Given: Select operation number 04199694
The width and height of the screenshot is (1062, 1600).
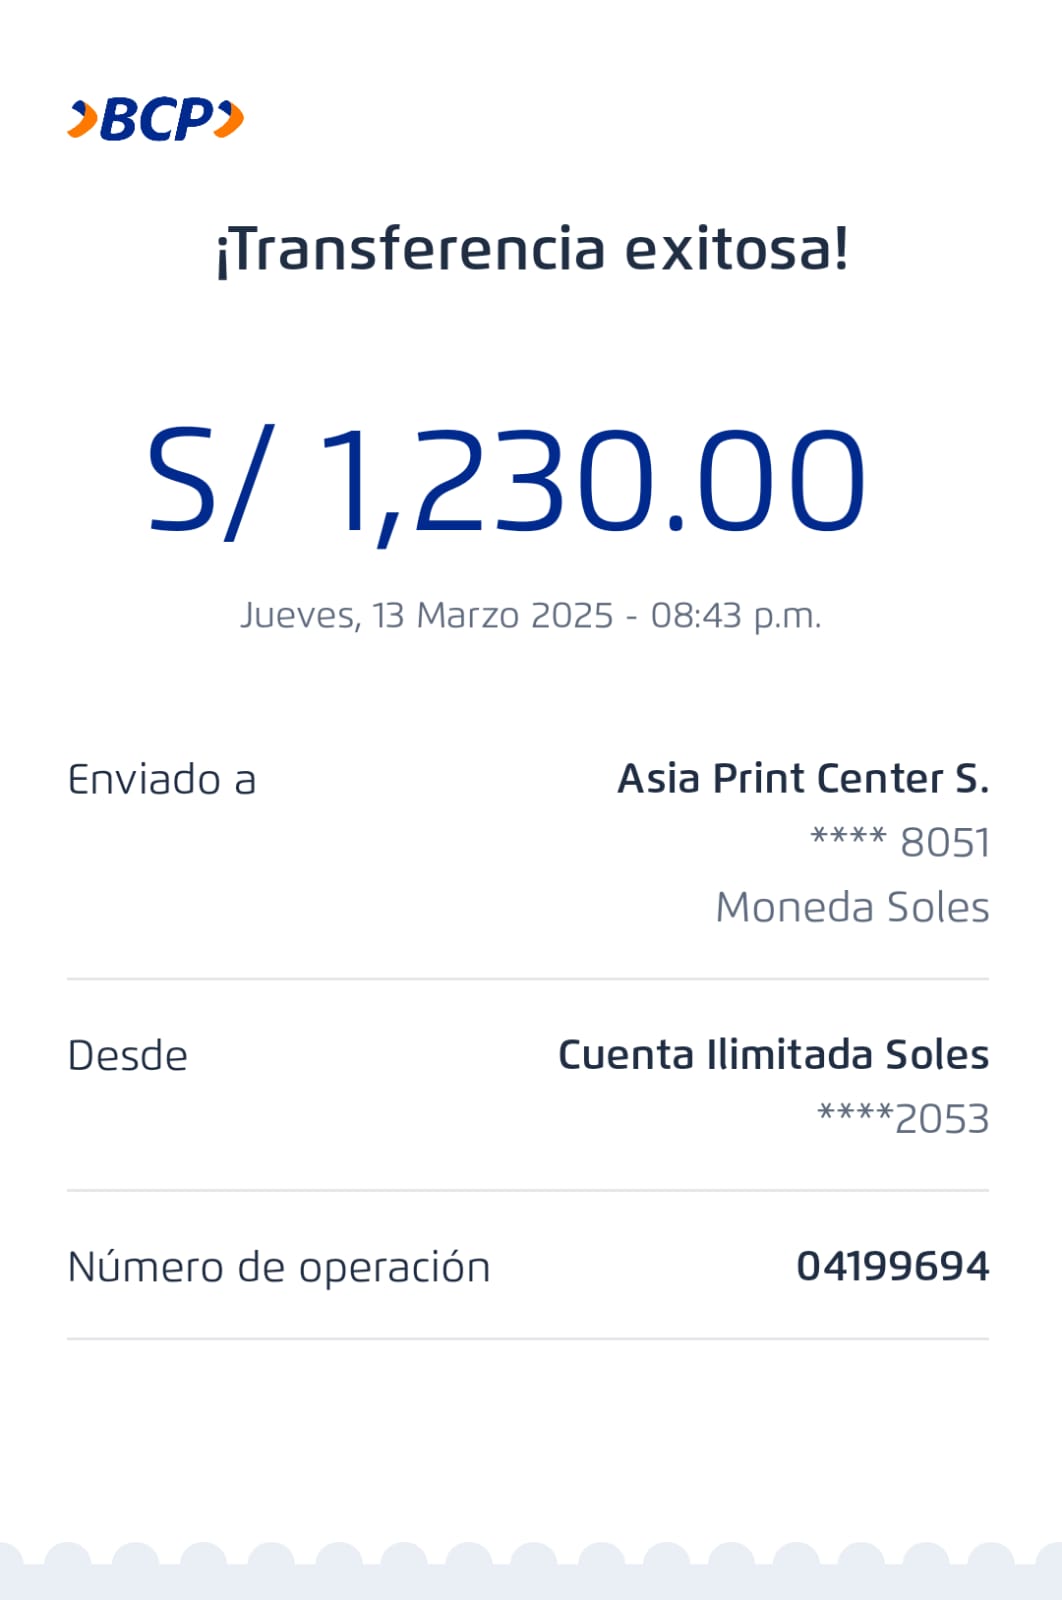Looking at the screenshot, I should [x=892, y=1266].
